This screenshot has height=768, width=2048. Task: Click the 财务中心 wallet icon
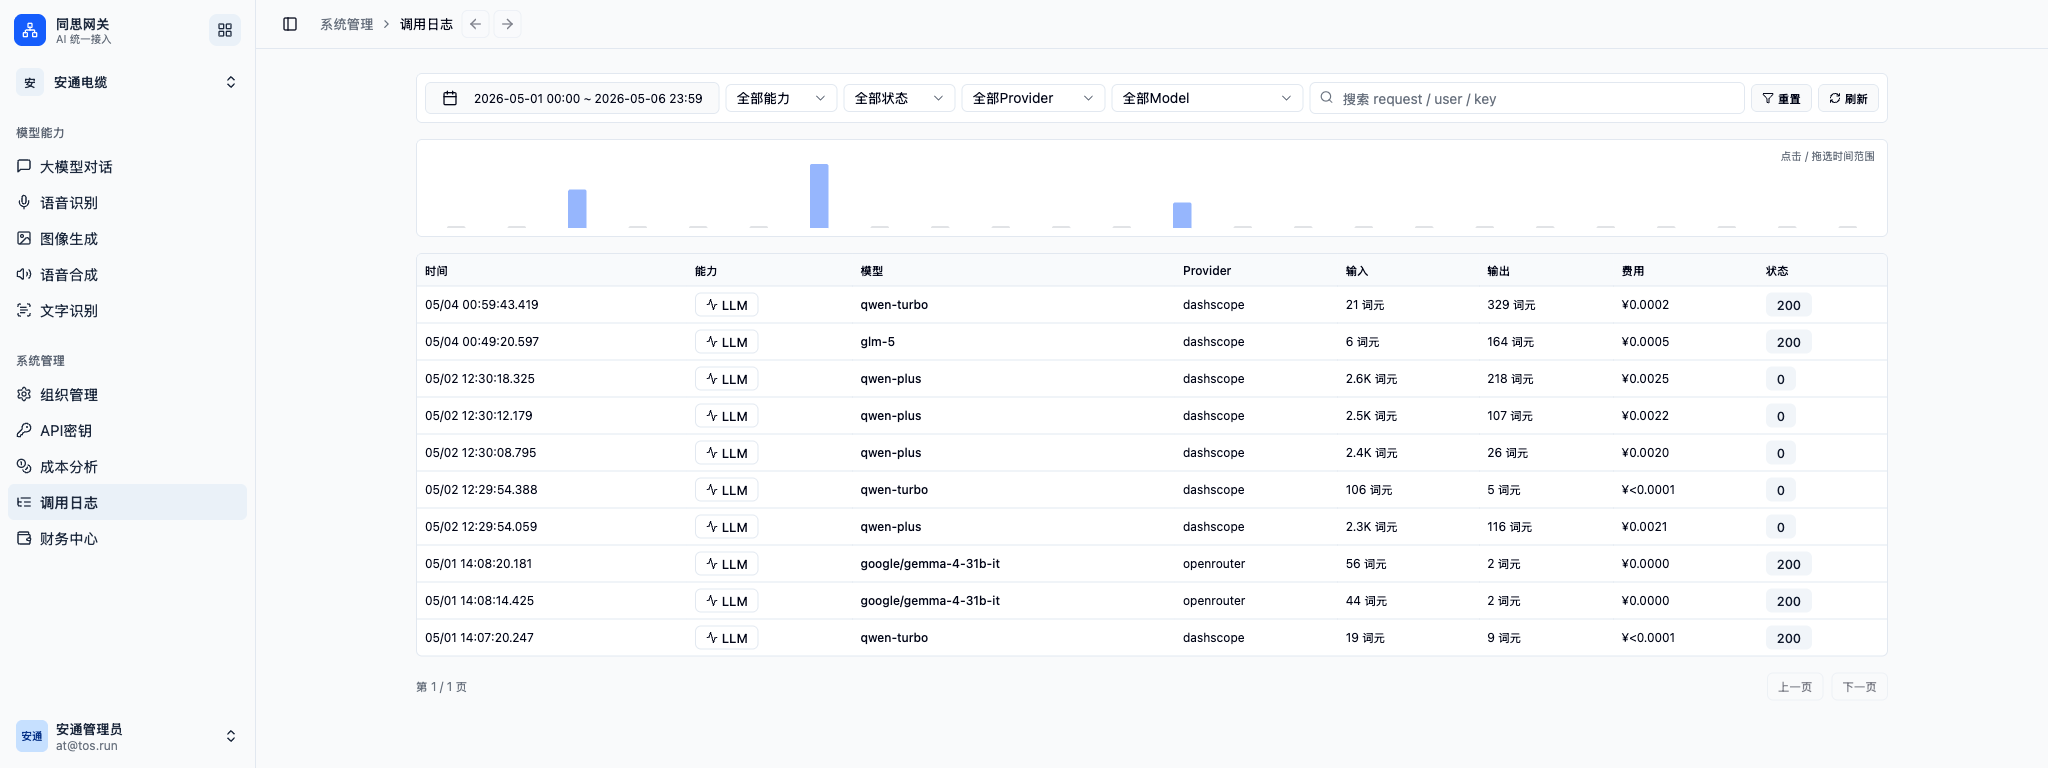coord(24,538)
